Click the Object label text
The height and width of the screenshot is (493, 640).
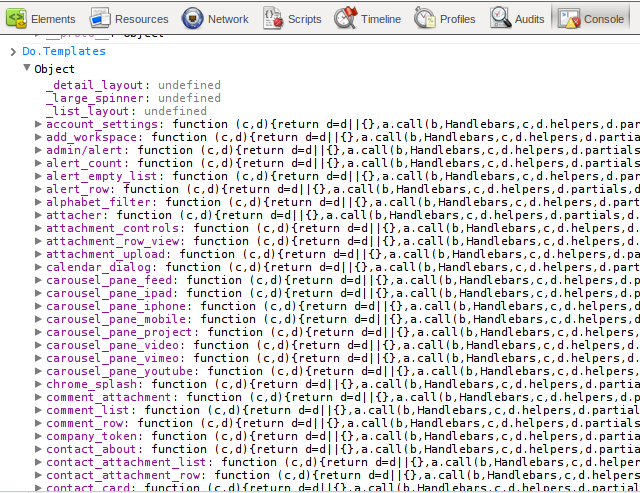click(54, 69)
